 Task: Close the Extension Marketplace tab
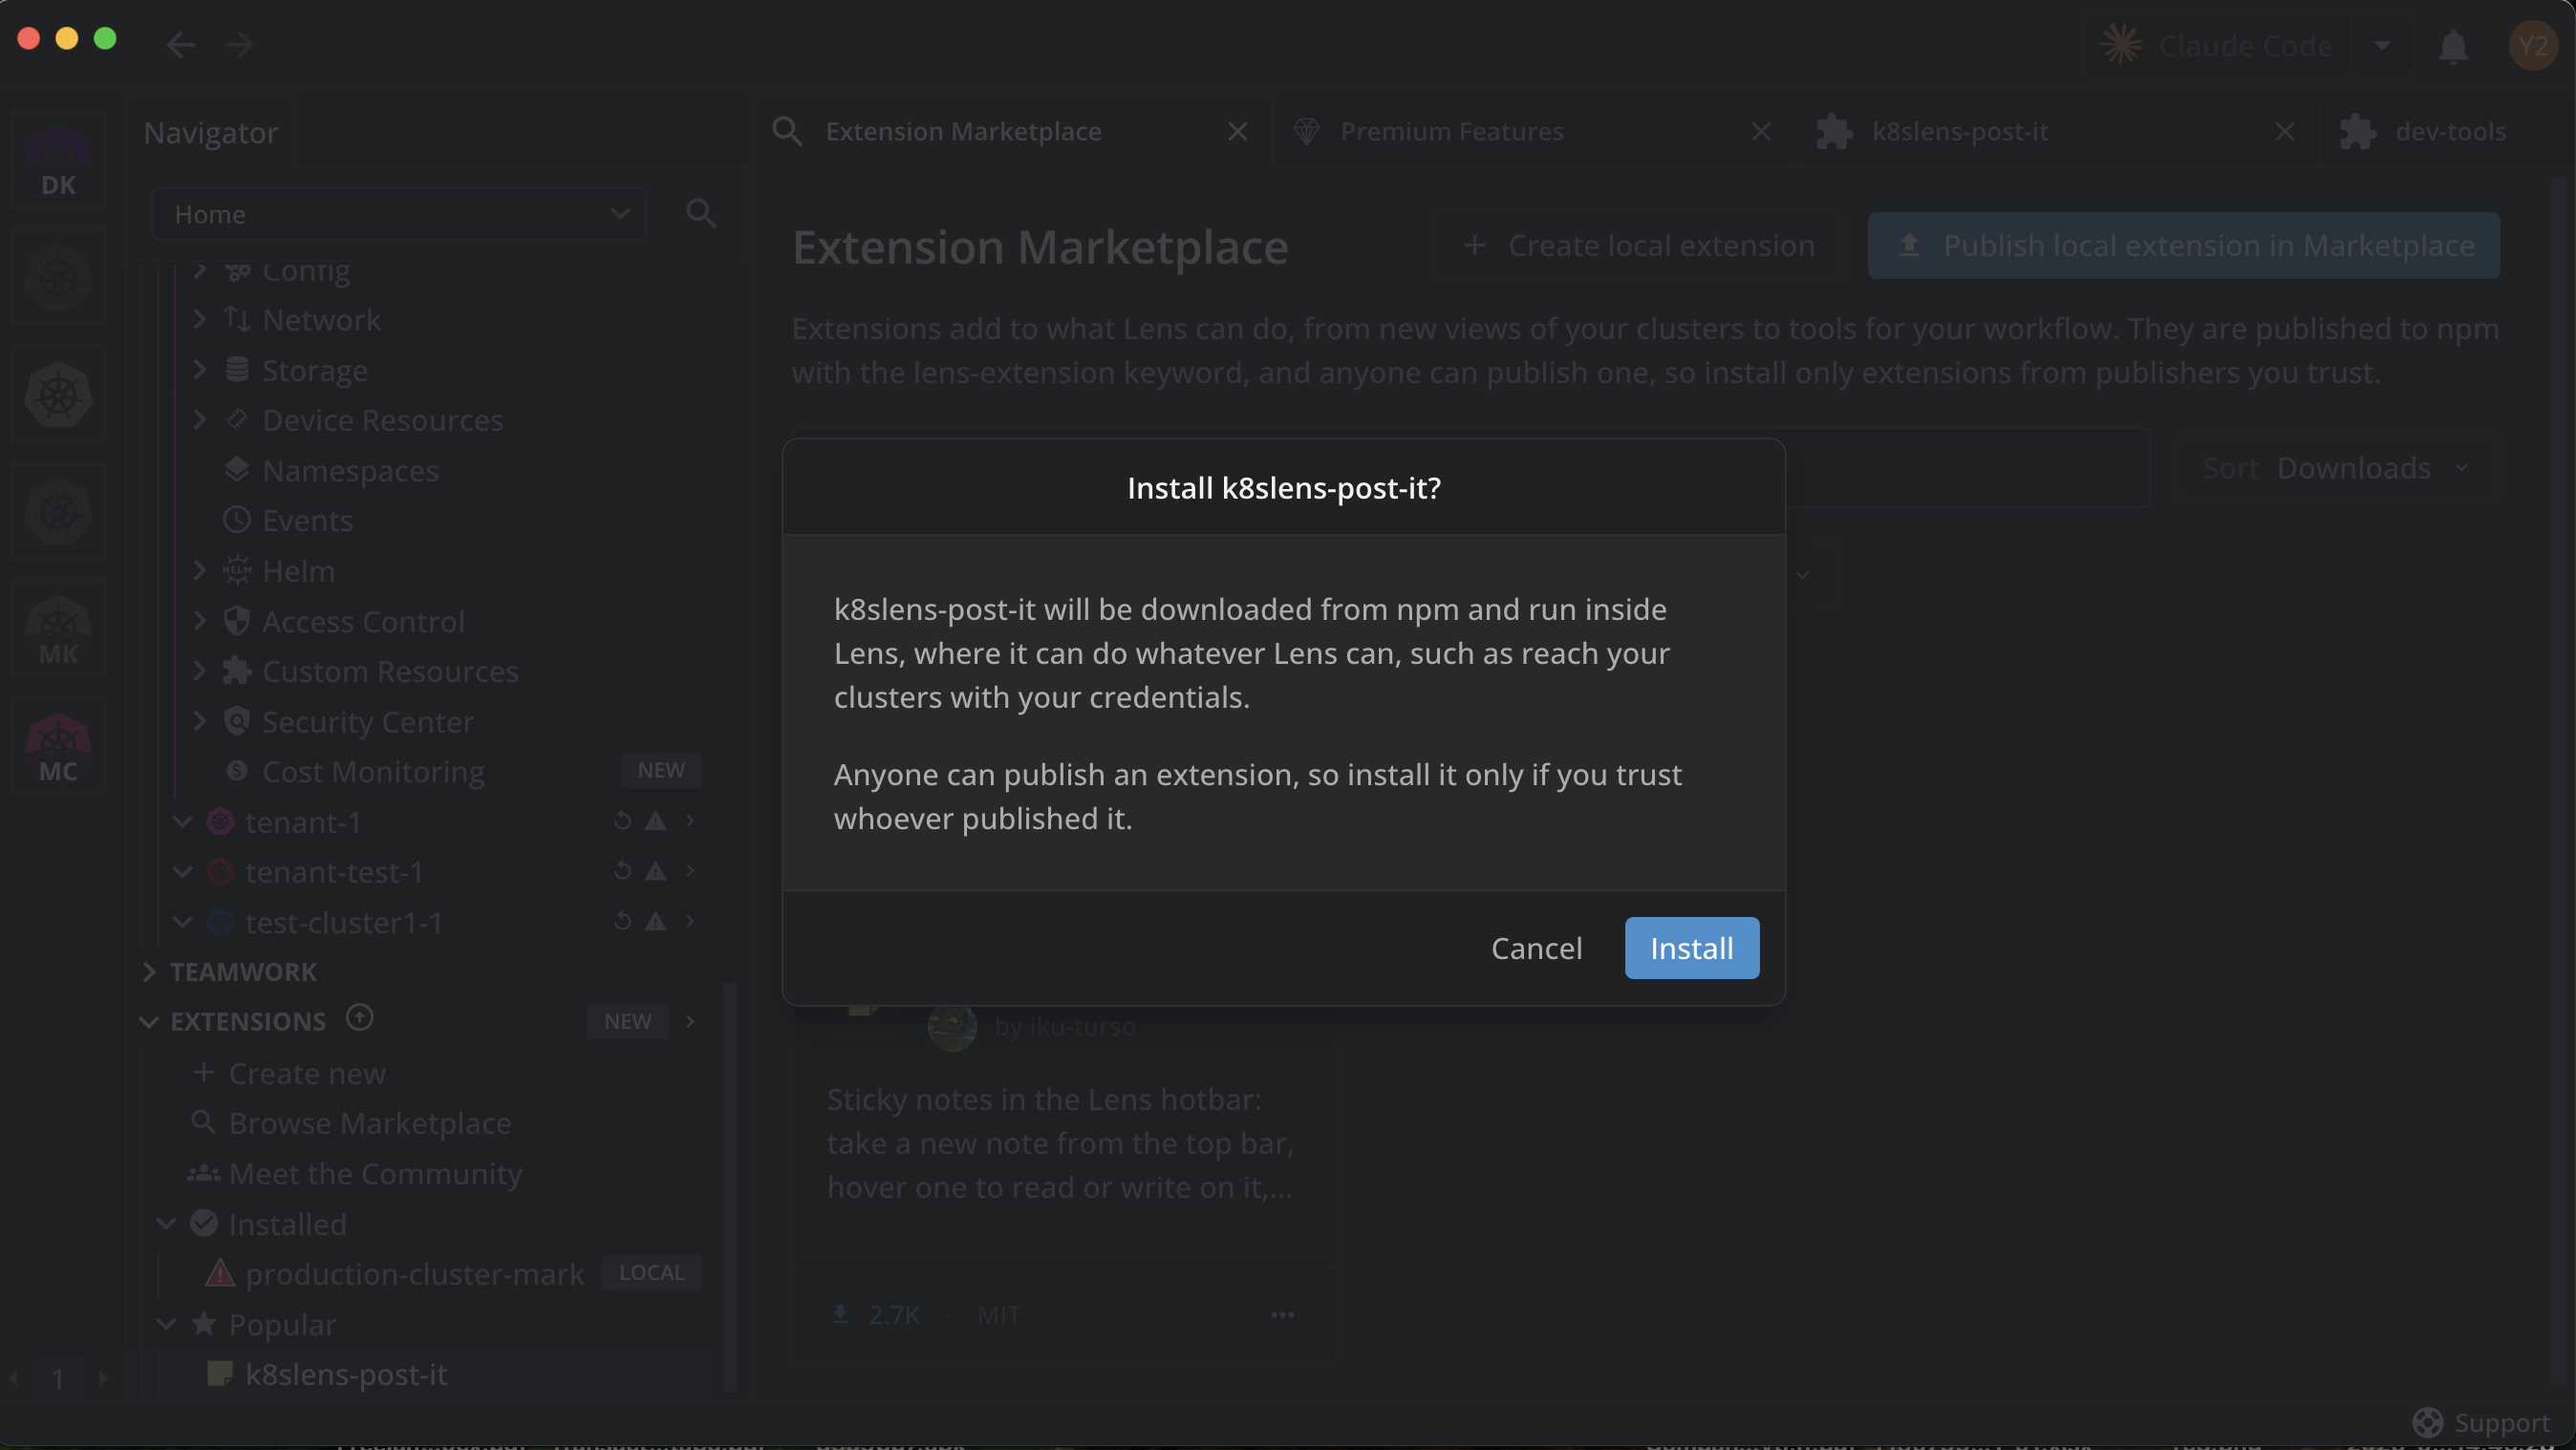[x=1237, y=131]
